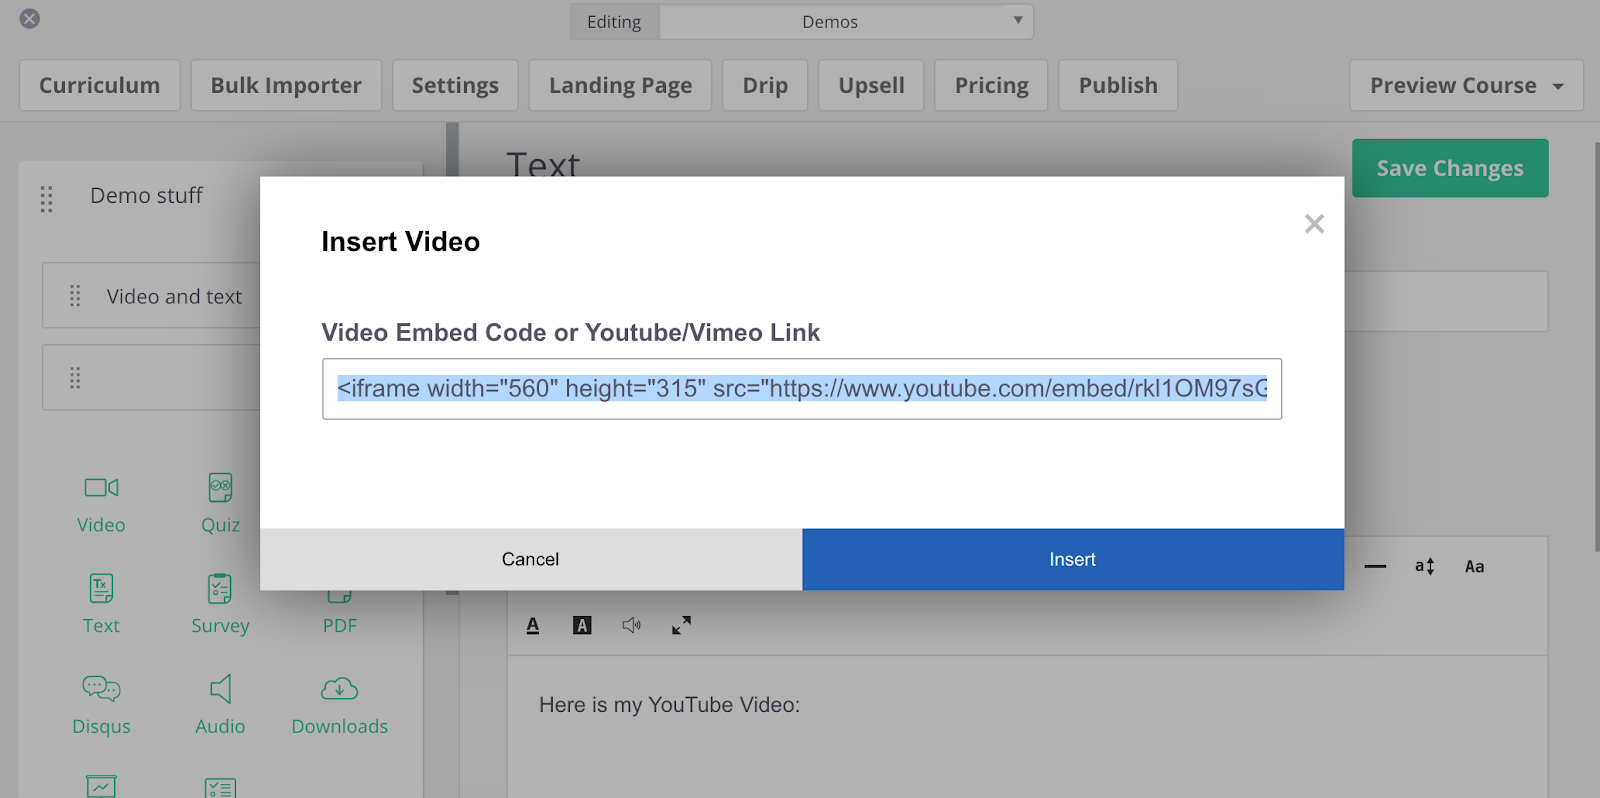Viewport: 1600px width, 798px height.
Task: Add a Presentation lesson type
Action: [x=101, y=786]
